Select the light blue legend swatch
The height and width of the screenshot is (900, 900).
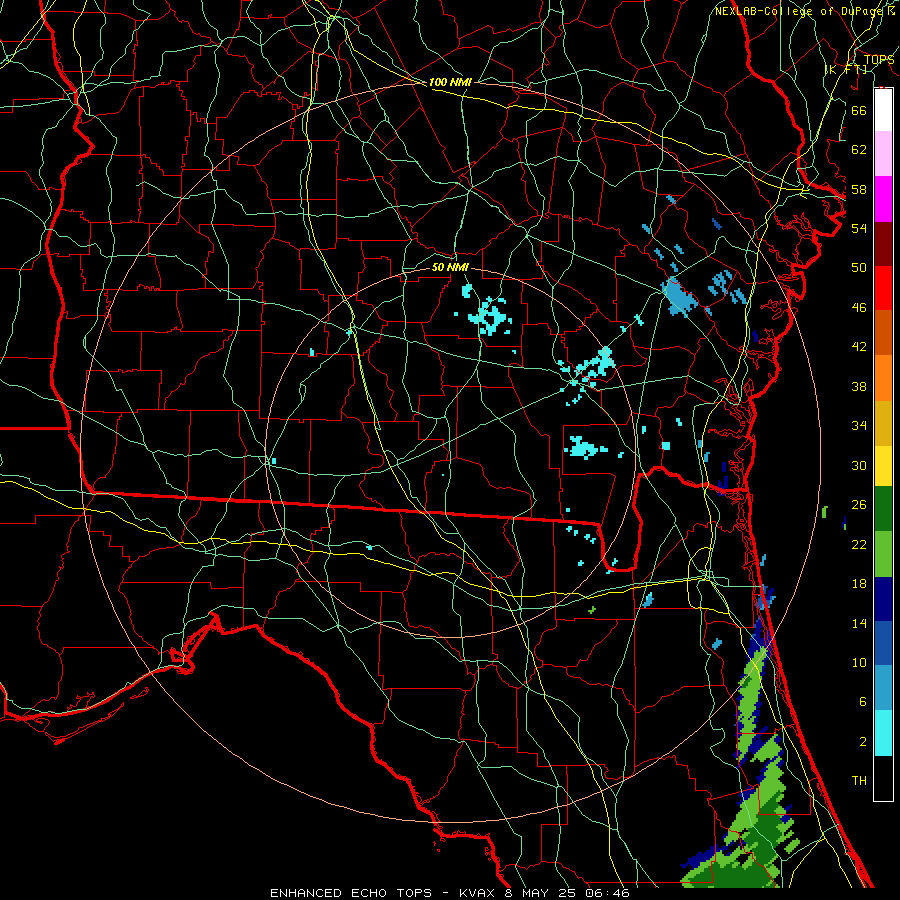(x=883, y=688)
